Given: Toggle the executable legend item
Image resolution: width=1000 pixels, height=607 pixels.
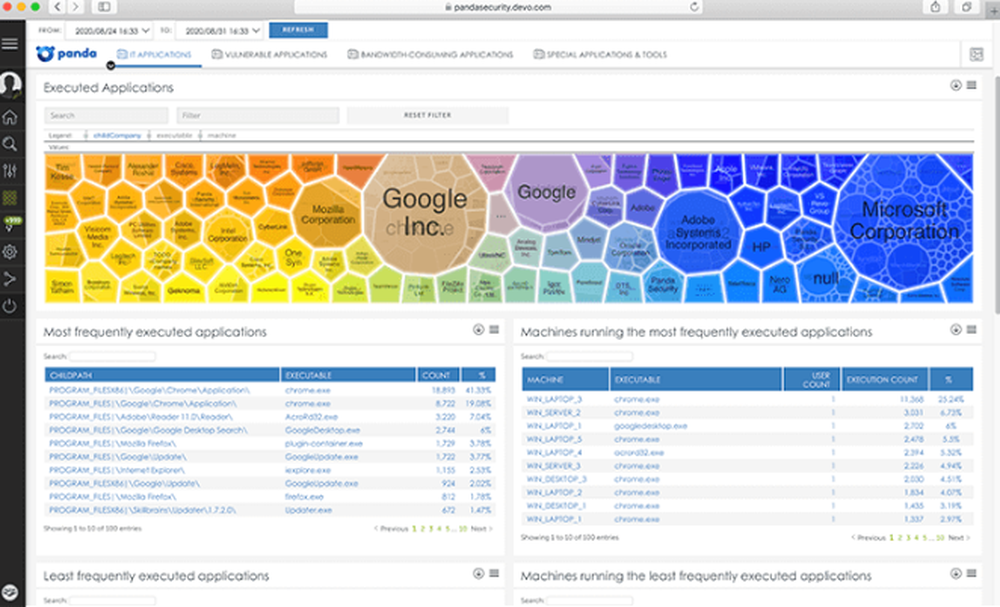Looking at the screenshot, I should pyautogui.click(x=174, y=135).
